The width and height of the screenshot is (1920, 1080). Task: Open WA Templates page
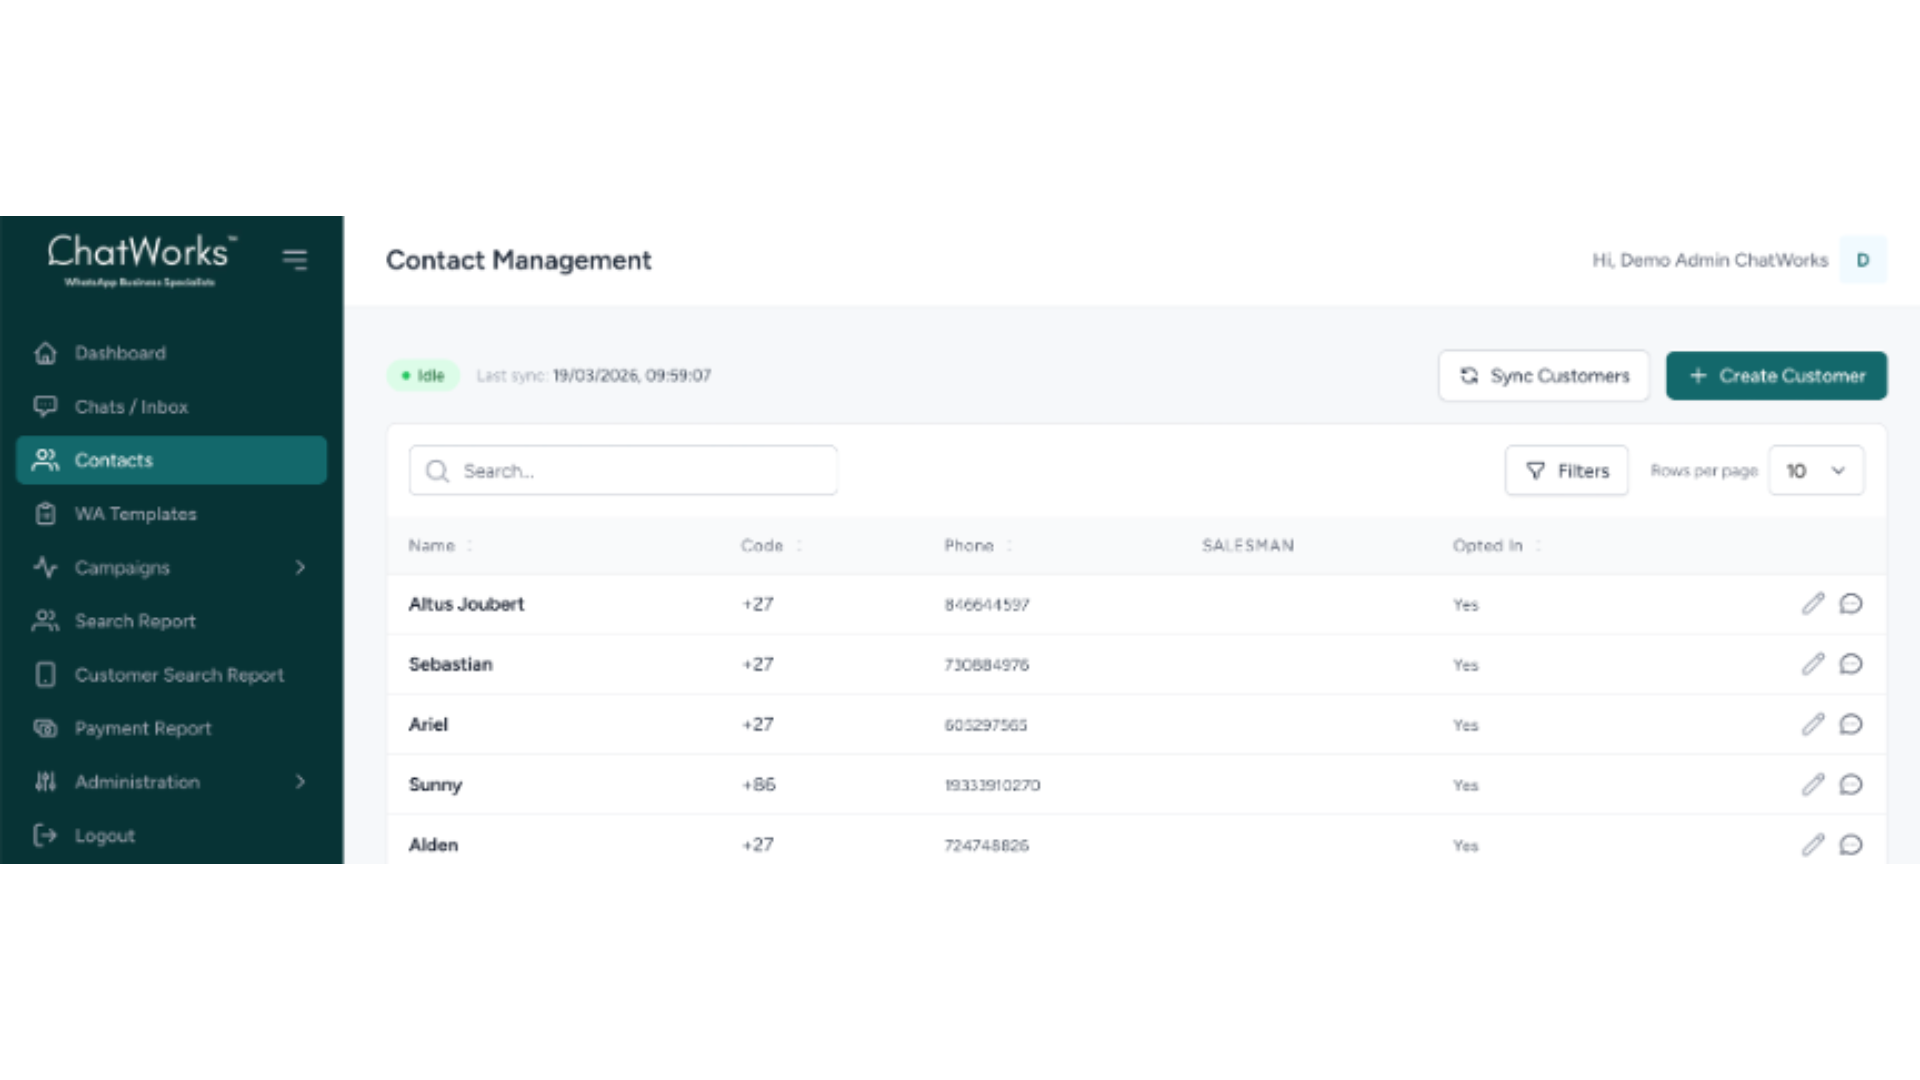(x=172, y=514)
